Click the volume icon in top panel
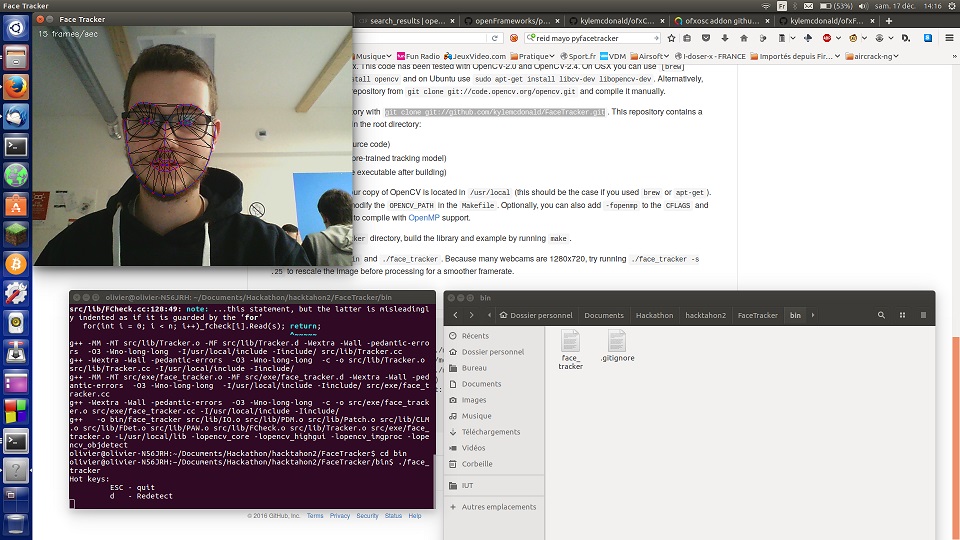Screen dimensions: 960x540 [863, 6]
